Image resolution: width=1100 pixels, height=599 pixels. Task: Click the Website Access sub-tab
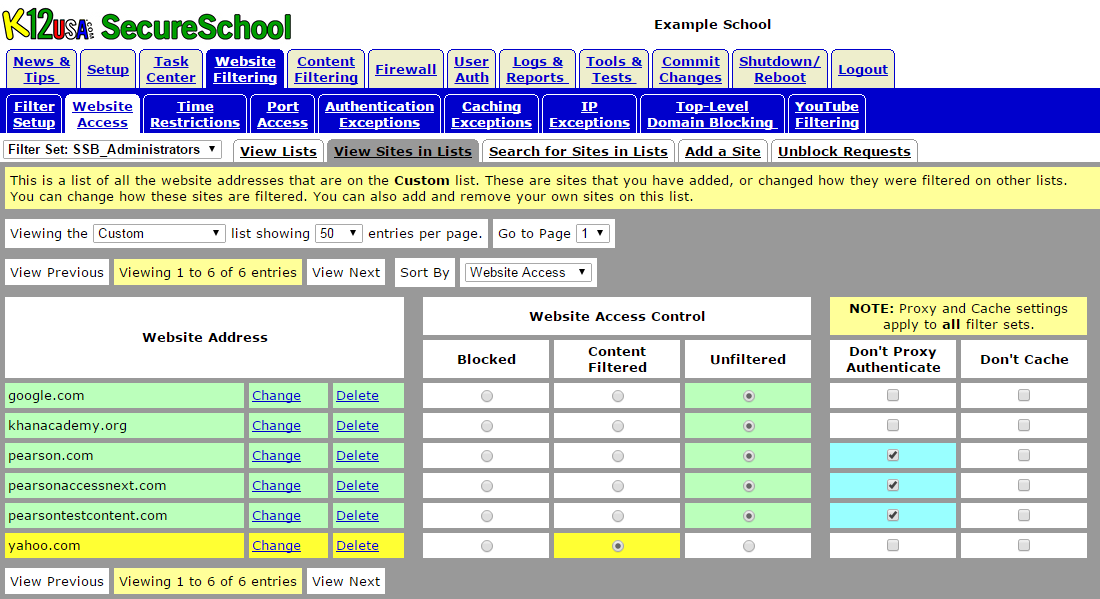102,114
